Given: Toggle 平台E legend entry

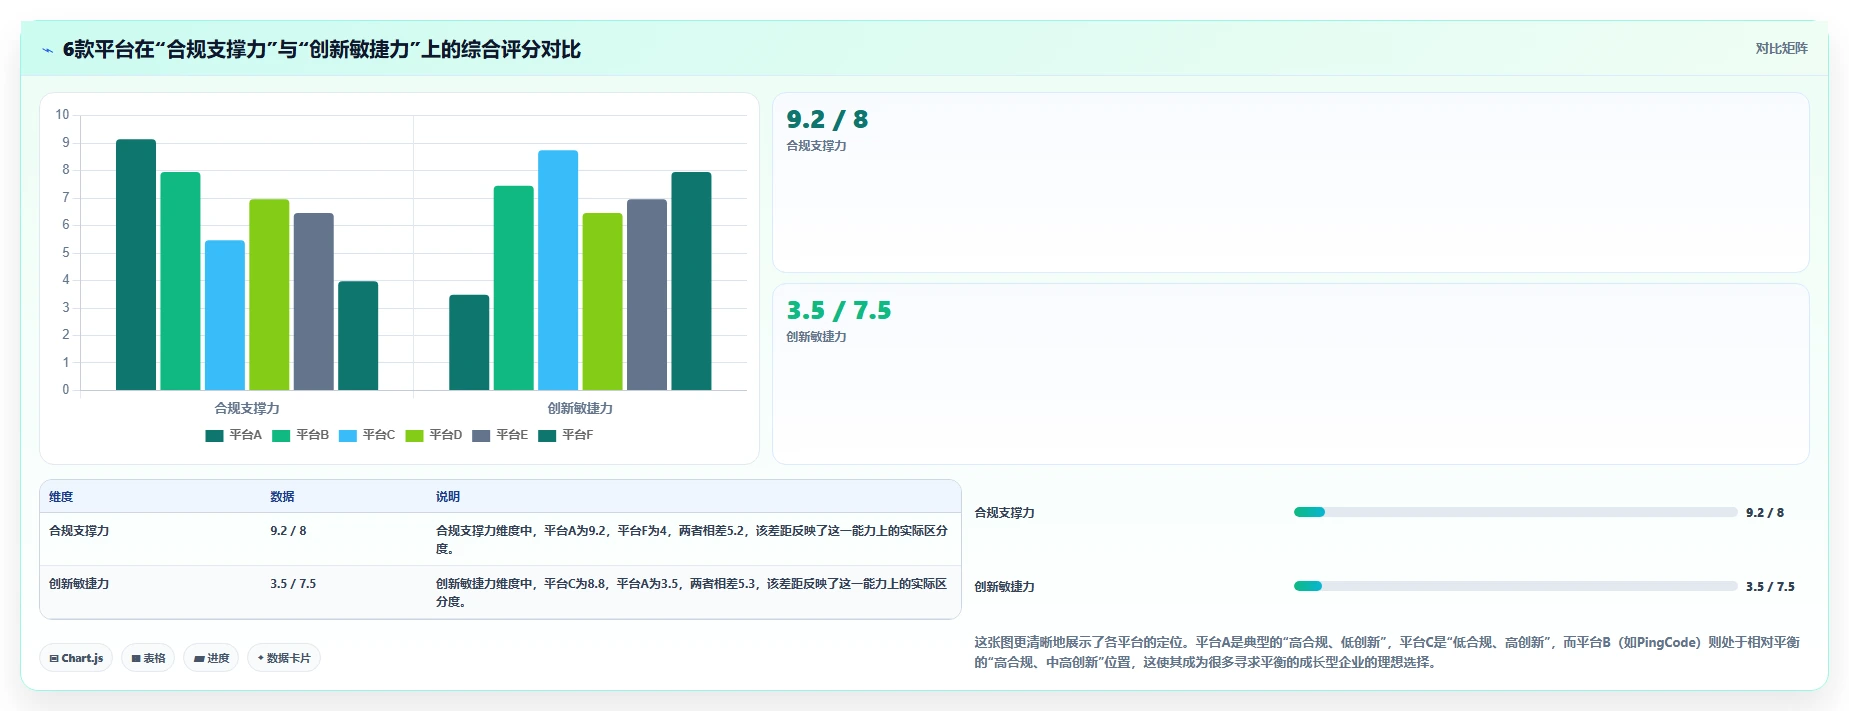Looking at the screenshot, I should pos(500,435).
